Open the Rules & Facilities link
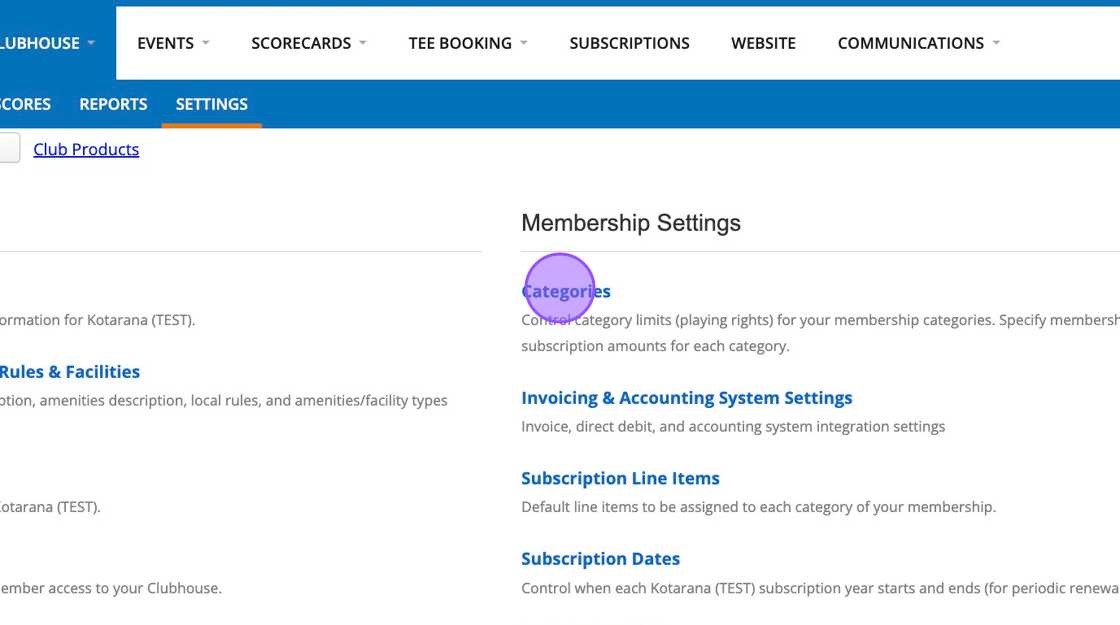The width and height of the screenshot is (1120, 625). (x=69, y=372)
